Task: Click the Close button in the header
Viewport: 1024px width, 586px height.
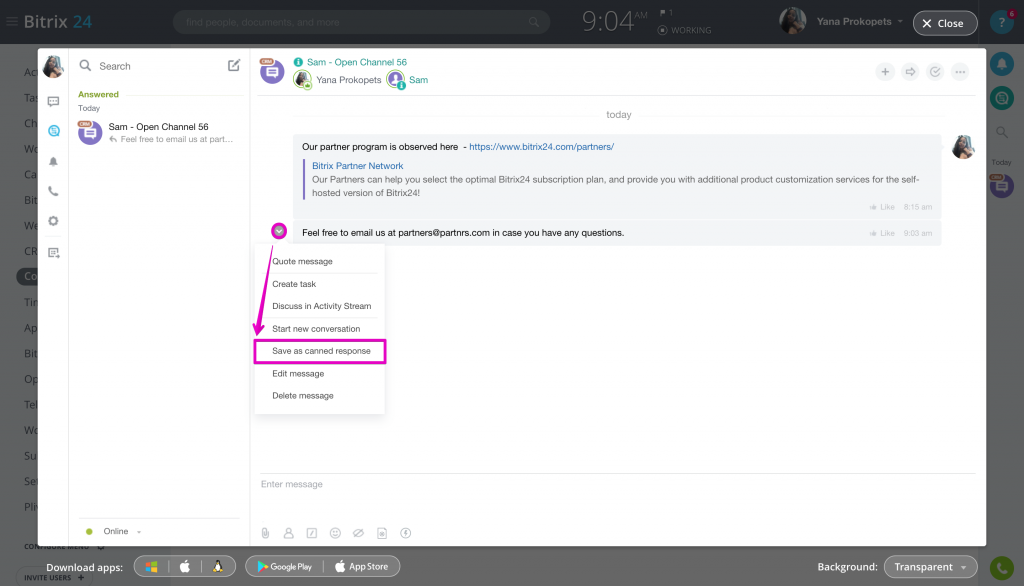Action: pos(945,23)
